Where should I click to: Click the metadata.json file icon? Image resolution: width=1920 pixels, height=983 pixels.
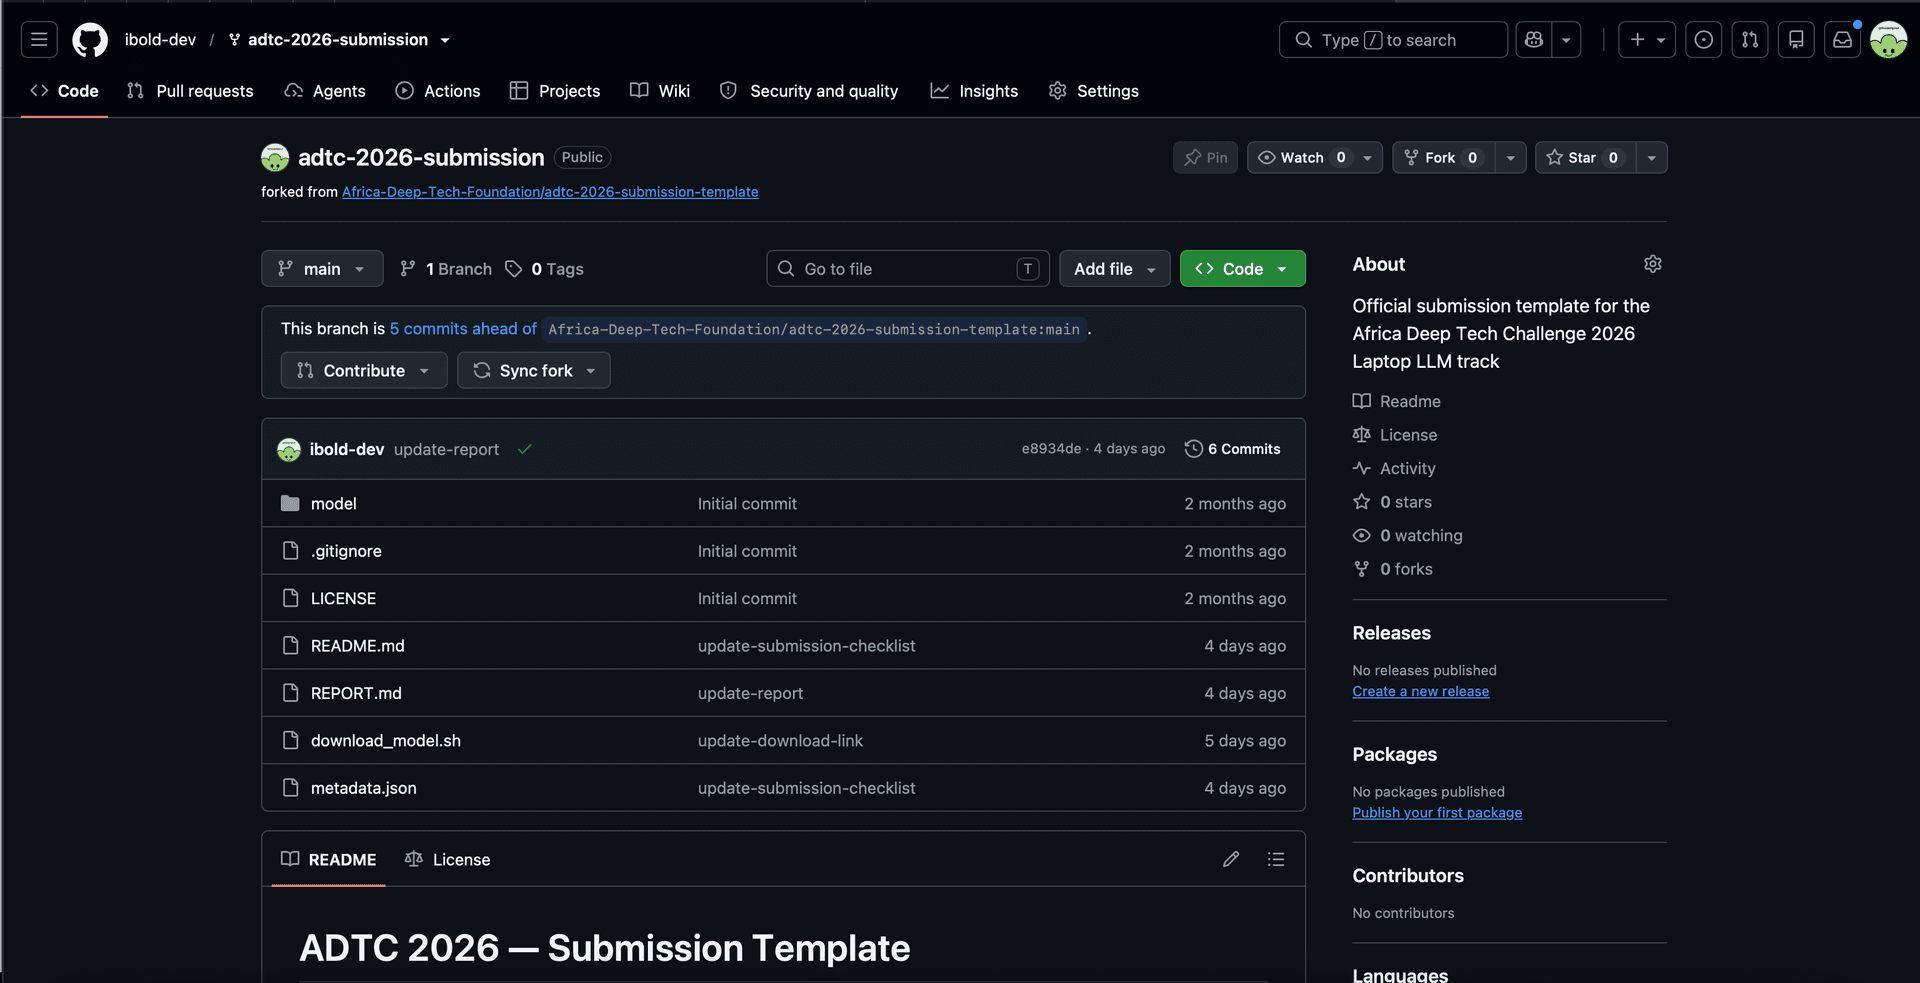pyautogui.click(x=290, y=788)
